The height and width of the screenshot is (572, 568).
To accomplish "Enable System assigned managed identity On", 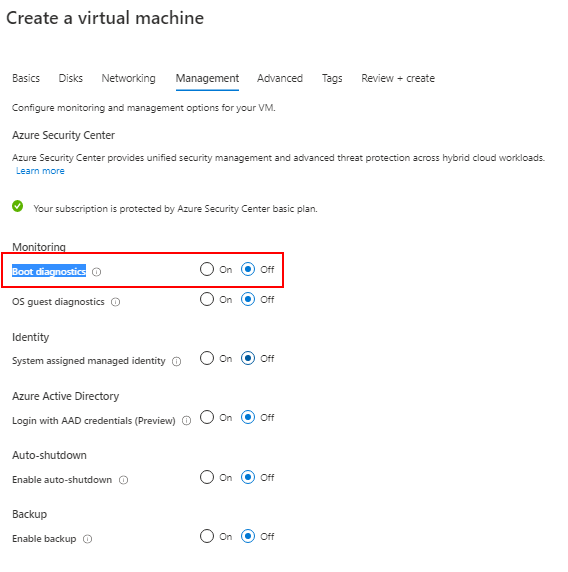I will pyautogui.click(x=207, y=359).
